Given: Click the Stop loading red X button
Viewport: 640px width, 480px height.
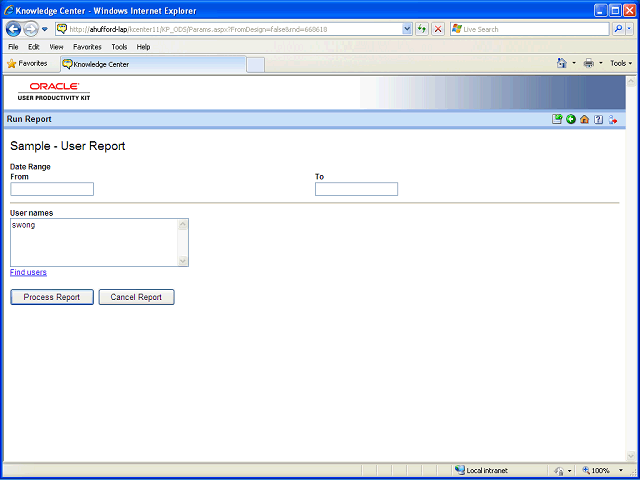Looking at the screenshot, I should (x=438, y=29).
